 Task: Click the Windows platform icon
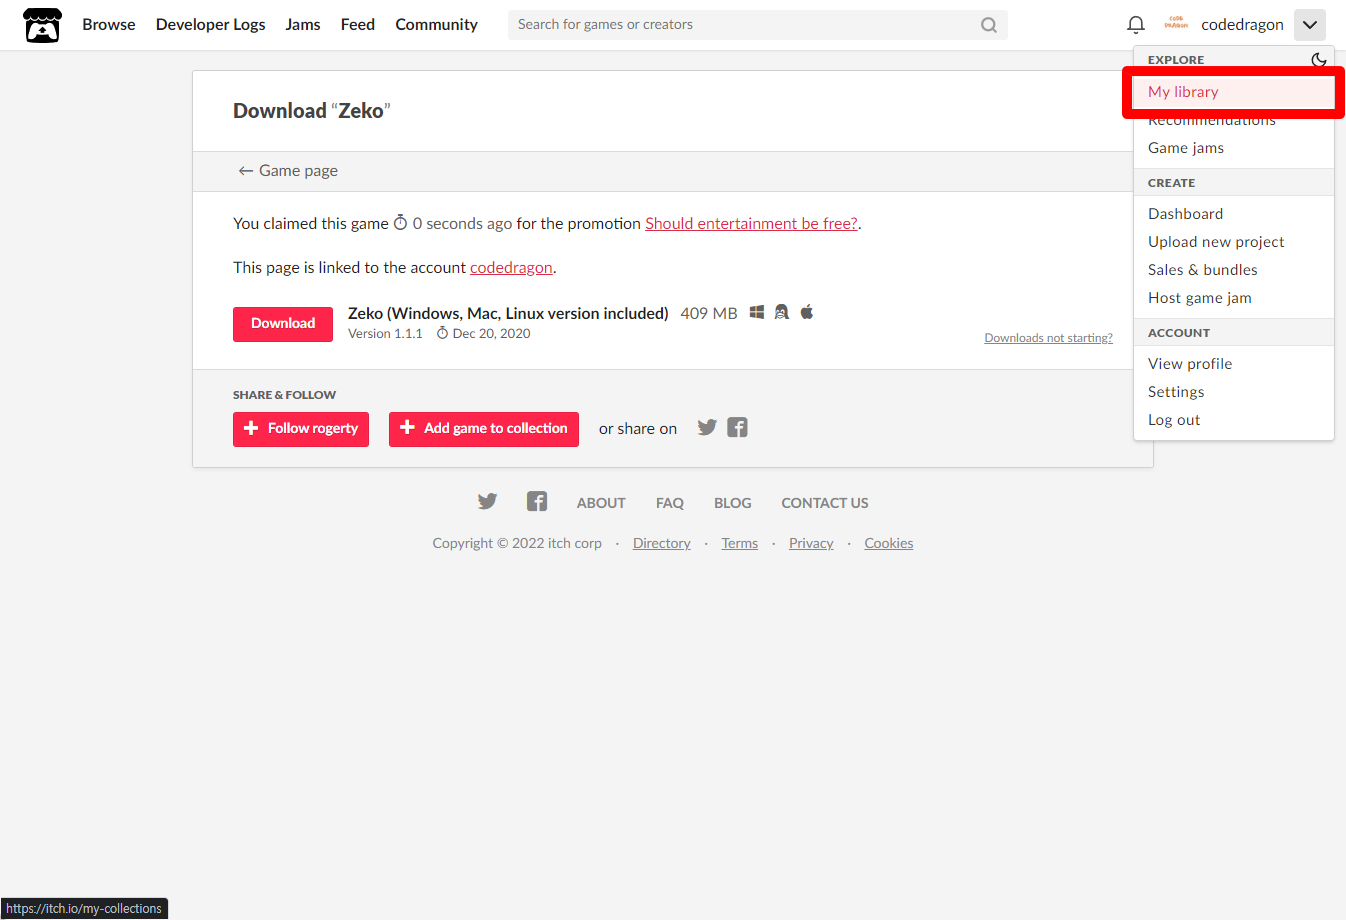757,312
